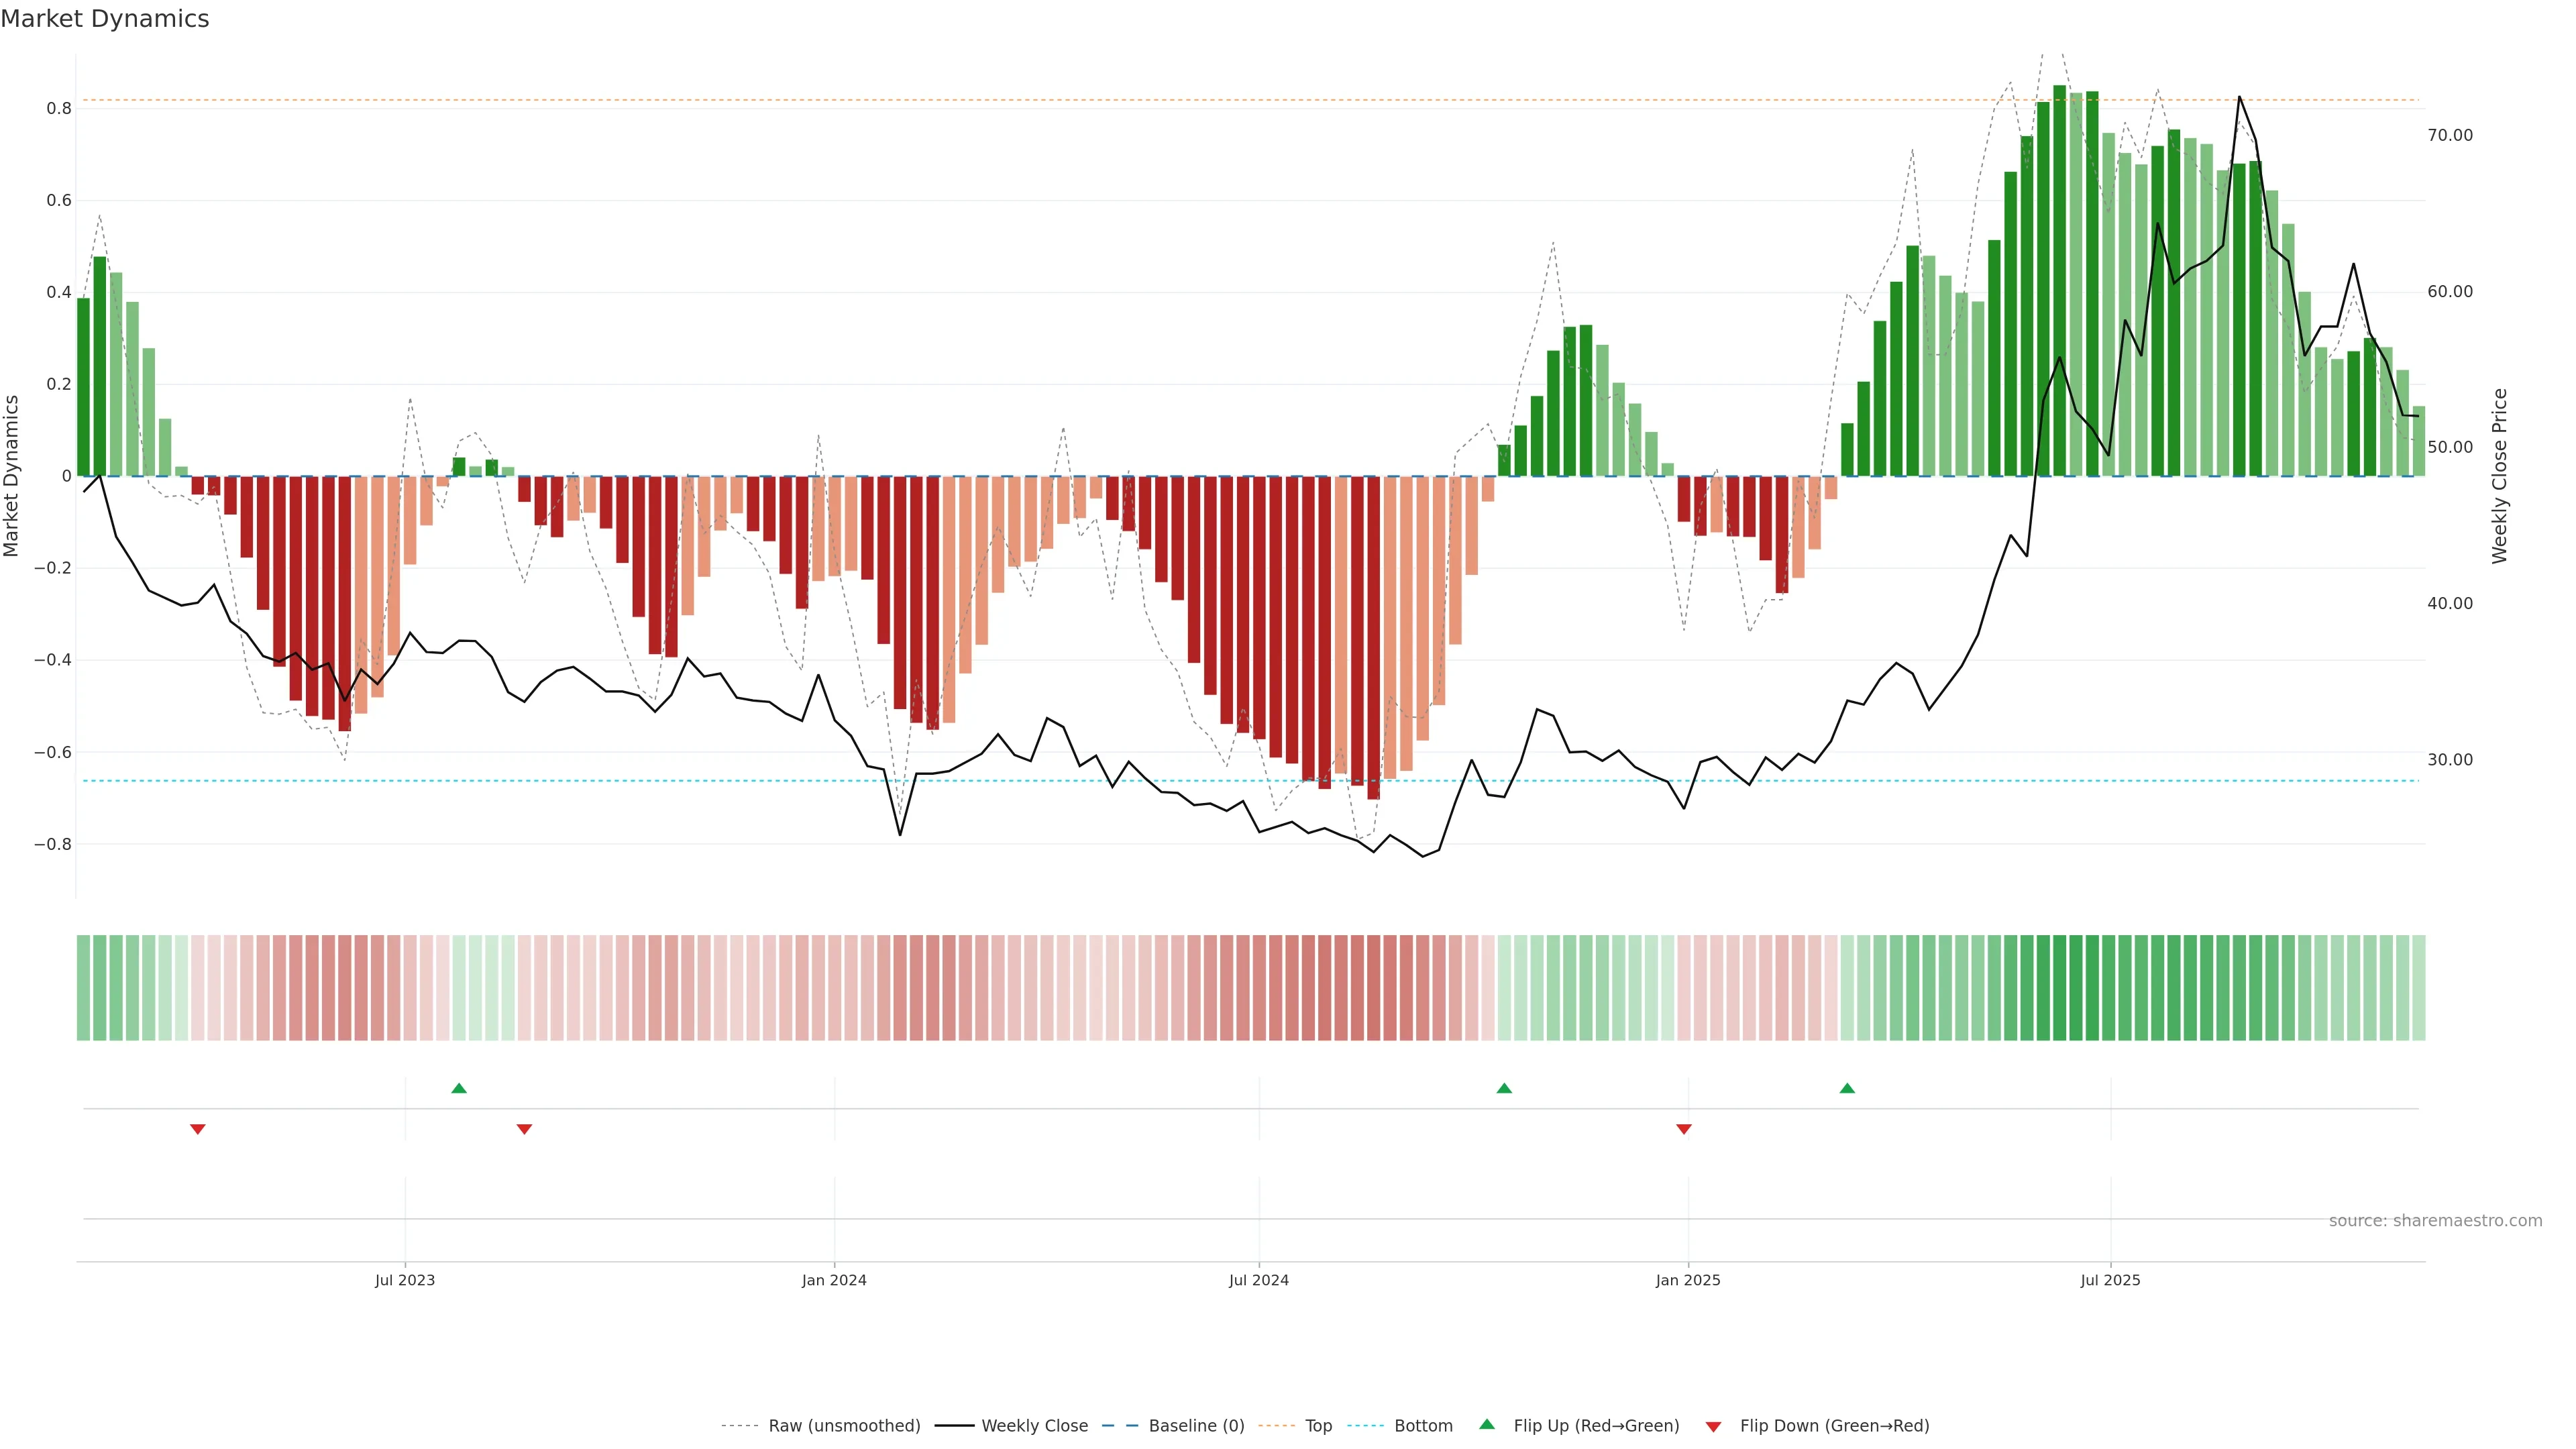Toggle the Top legend entry
The height and width of the screenshot is (1449, 2576).
click(1318, 1426)
